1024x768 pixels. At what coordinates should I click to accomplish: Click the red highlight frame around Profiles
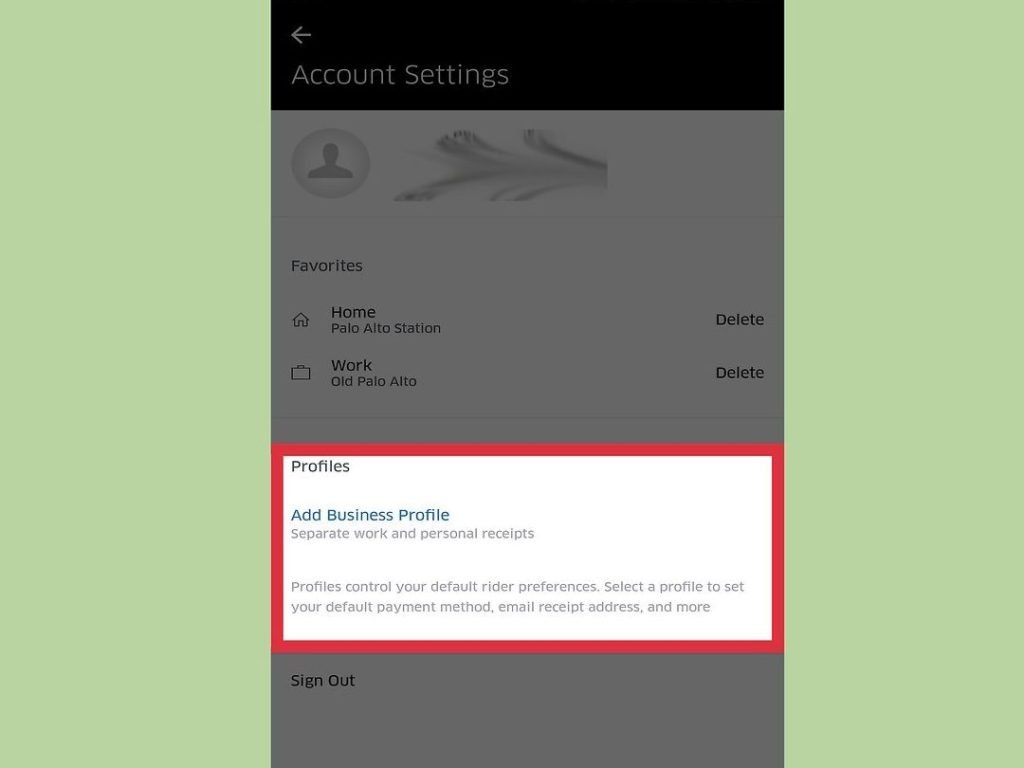coord(527,449)
